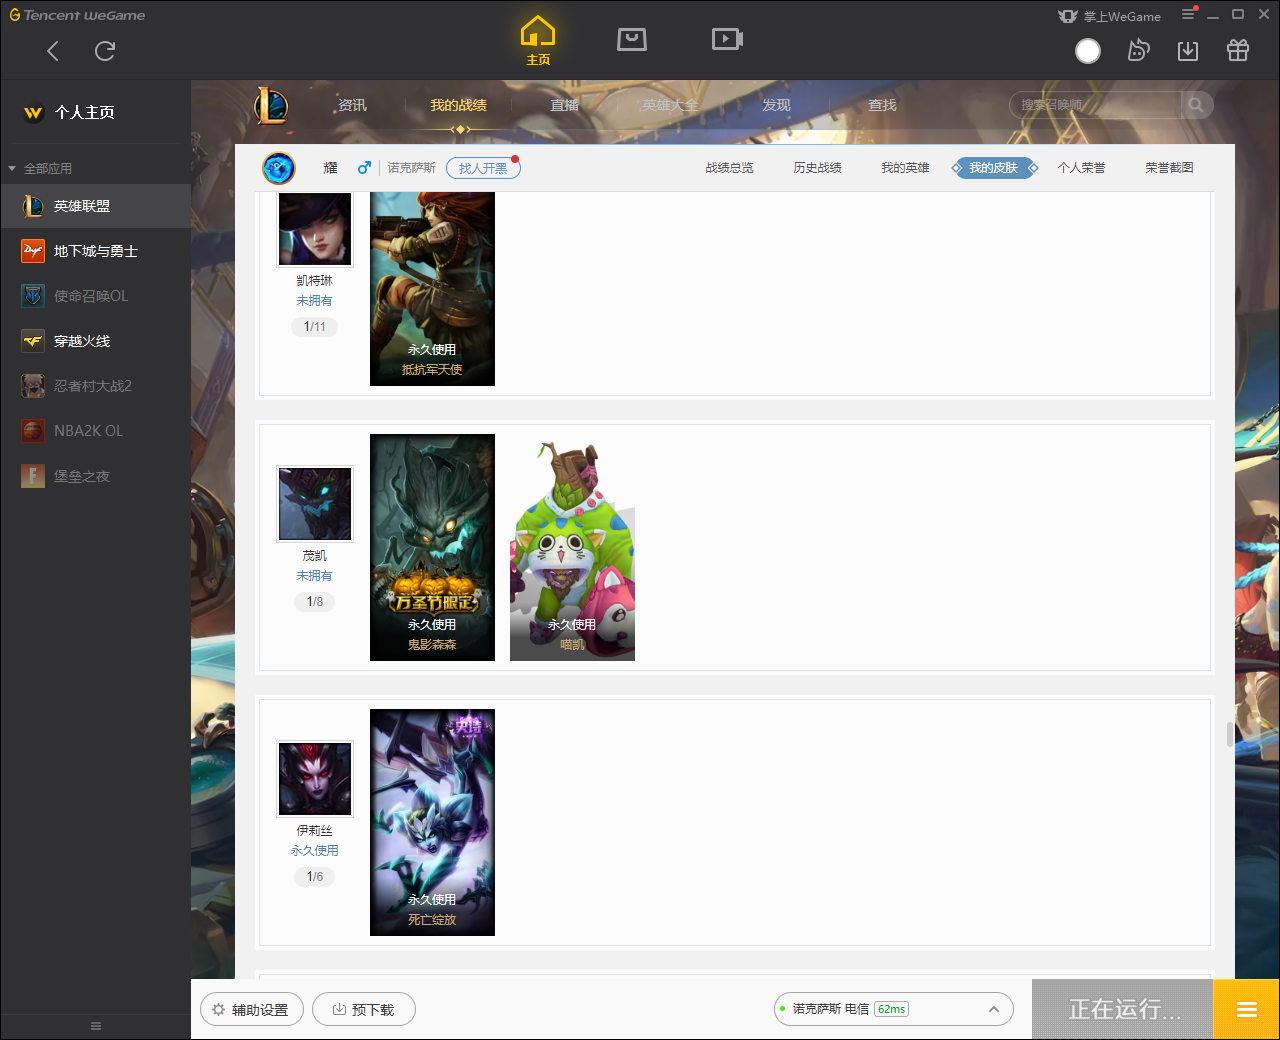Open the 我的英雄 sub-tab
Image resolution: width=1280 pixels, height=1040 pixels.
tap(905, 168)
